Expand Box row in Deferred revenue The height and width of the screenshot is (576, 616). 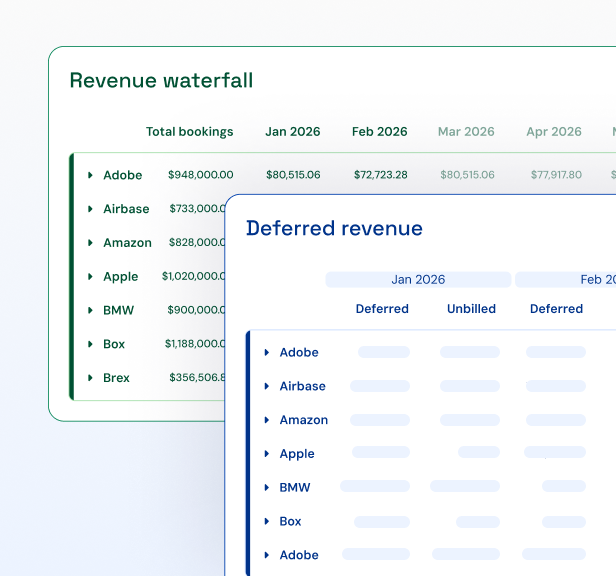coord(267,521)
